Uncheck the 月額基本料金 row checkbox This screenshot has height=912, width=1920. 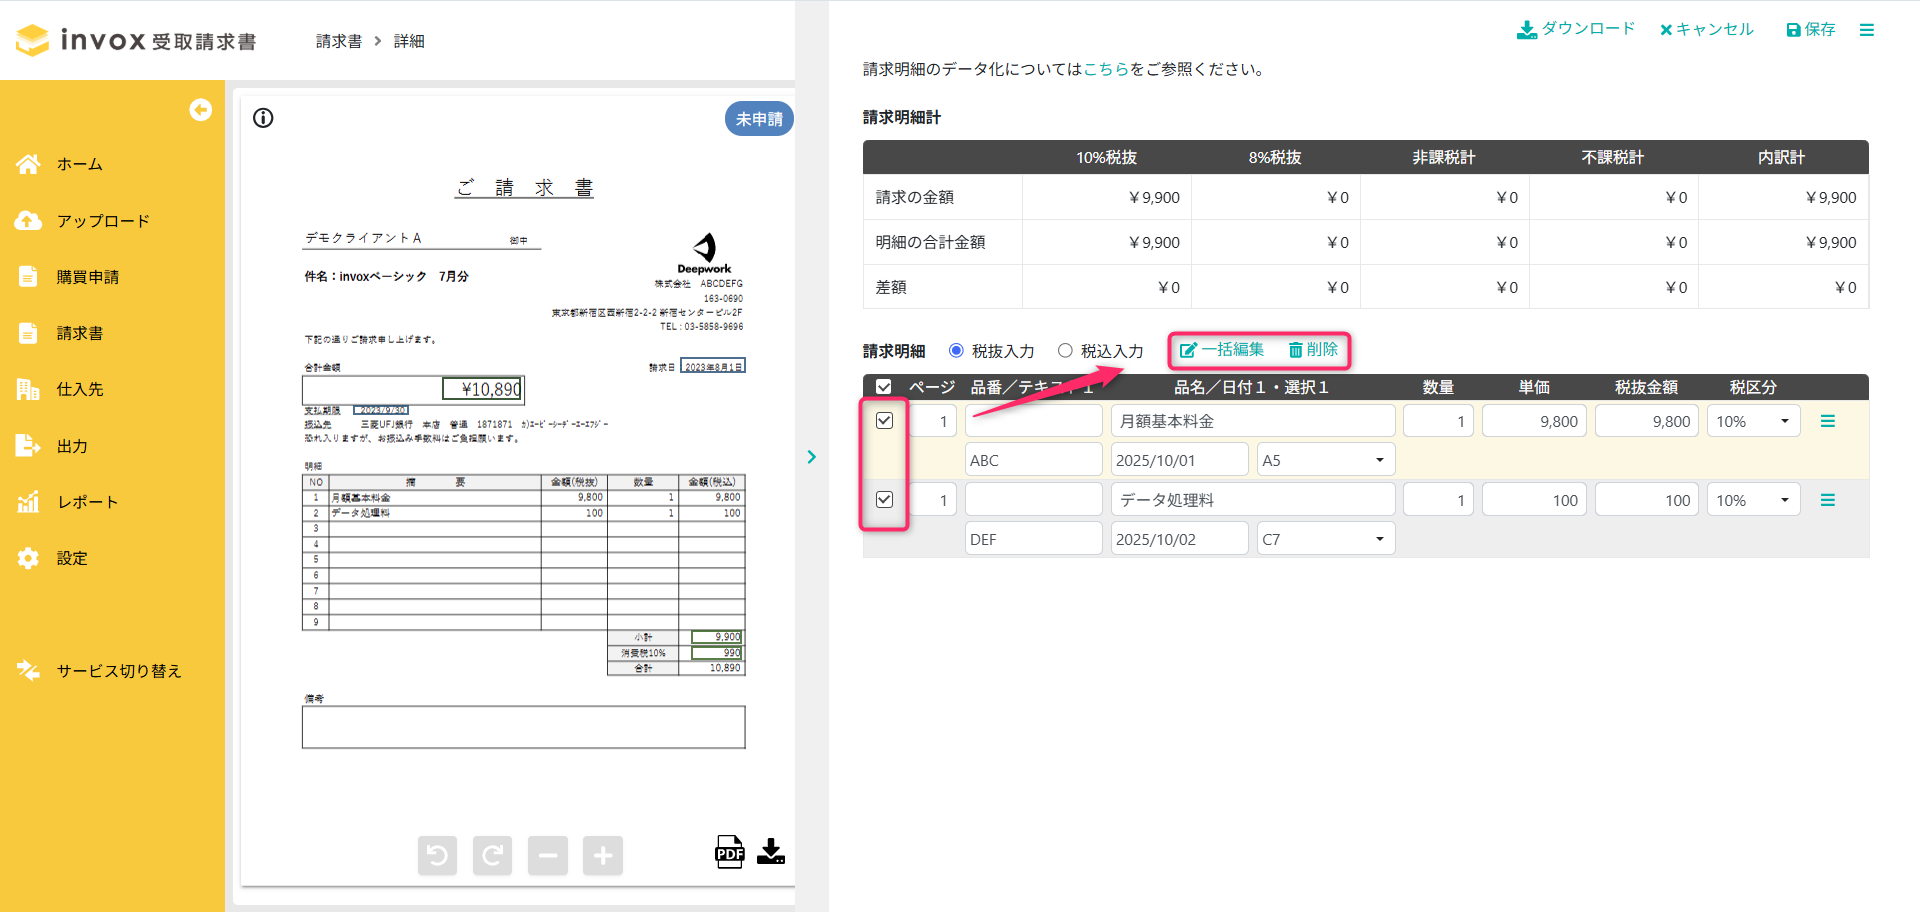click(x=884, y=421)
